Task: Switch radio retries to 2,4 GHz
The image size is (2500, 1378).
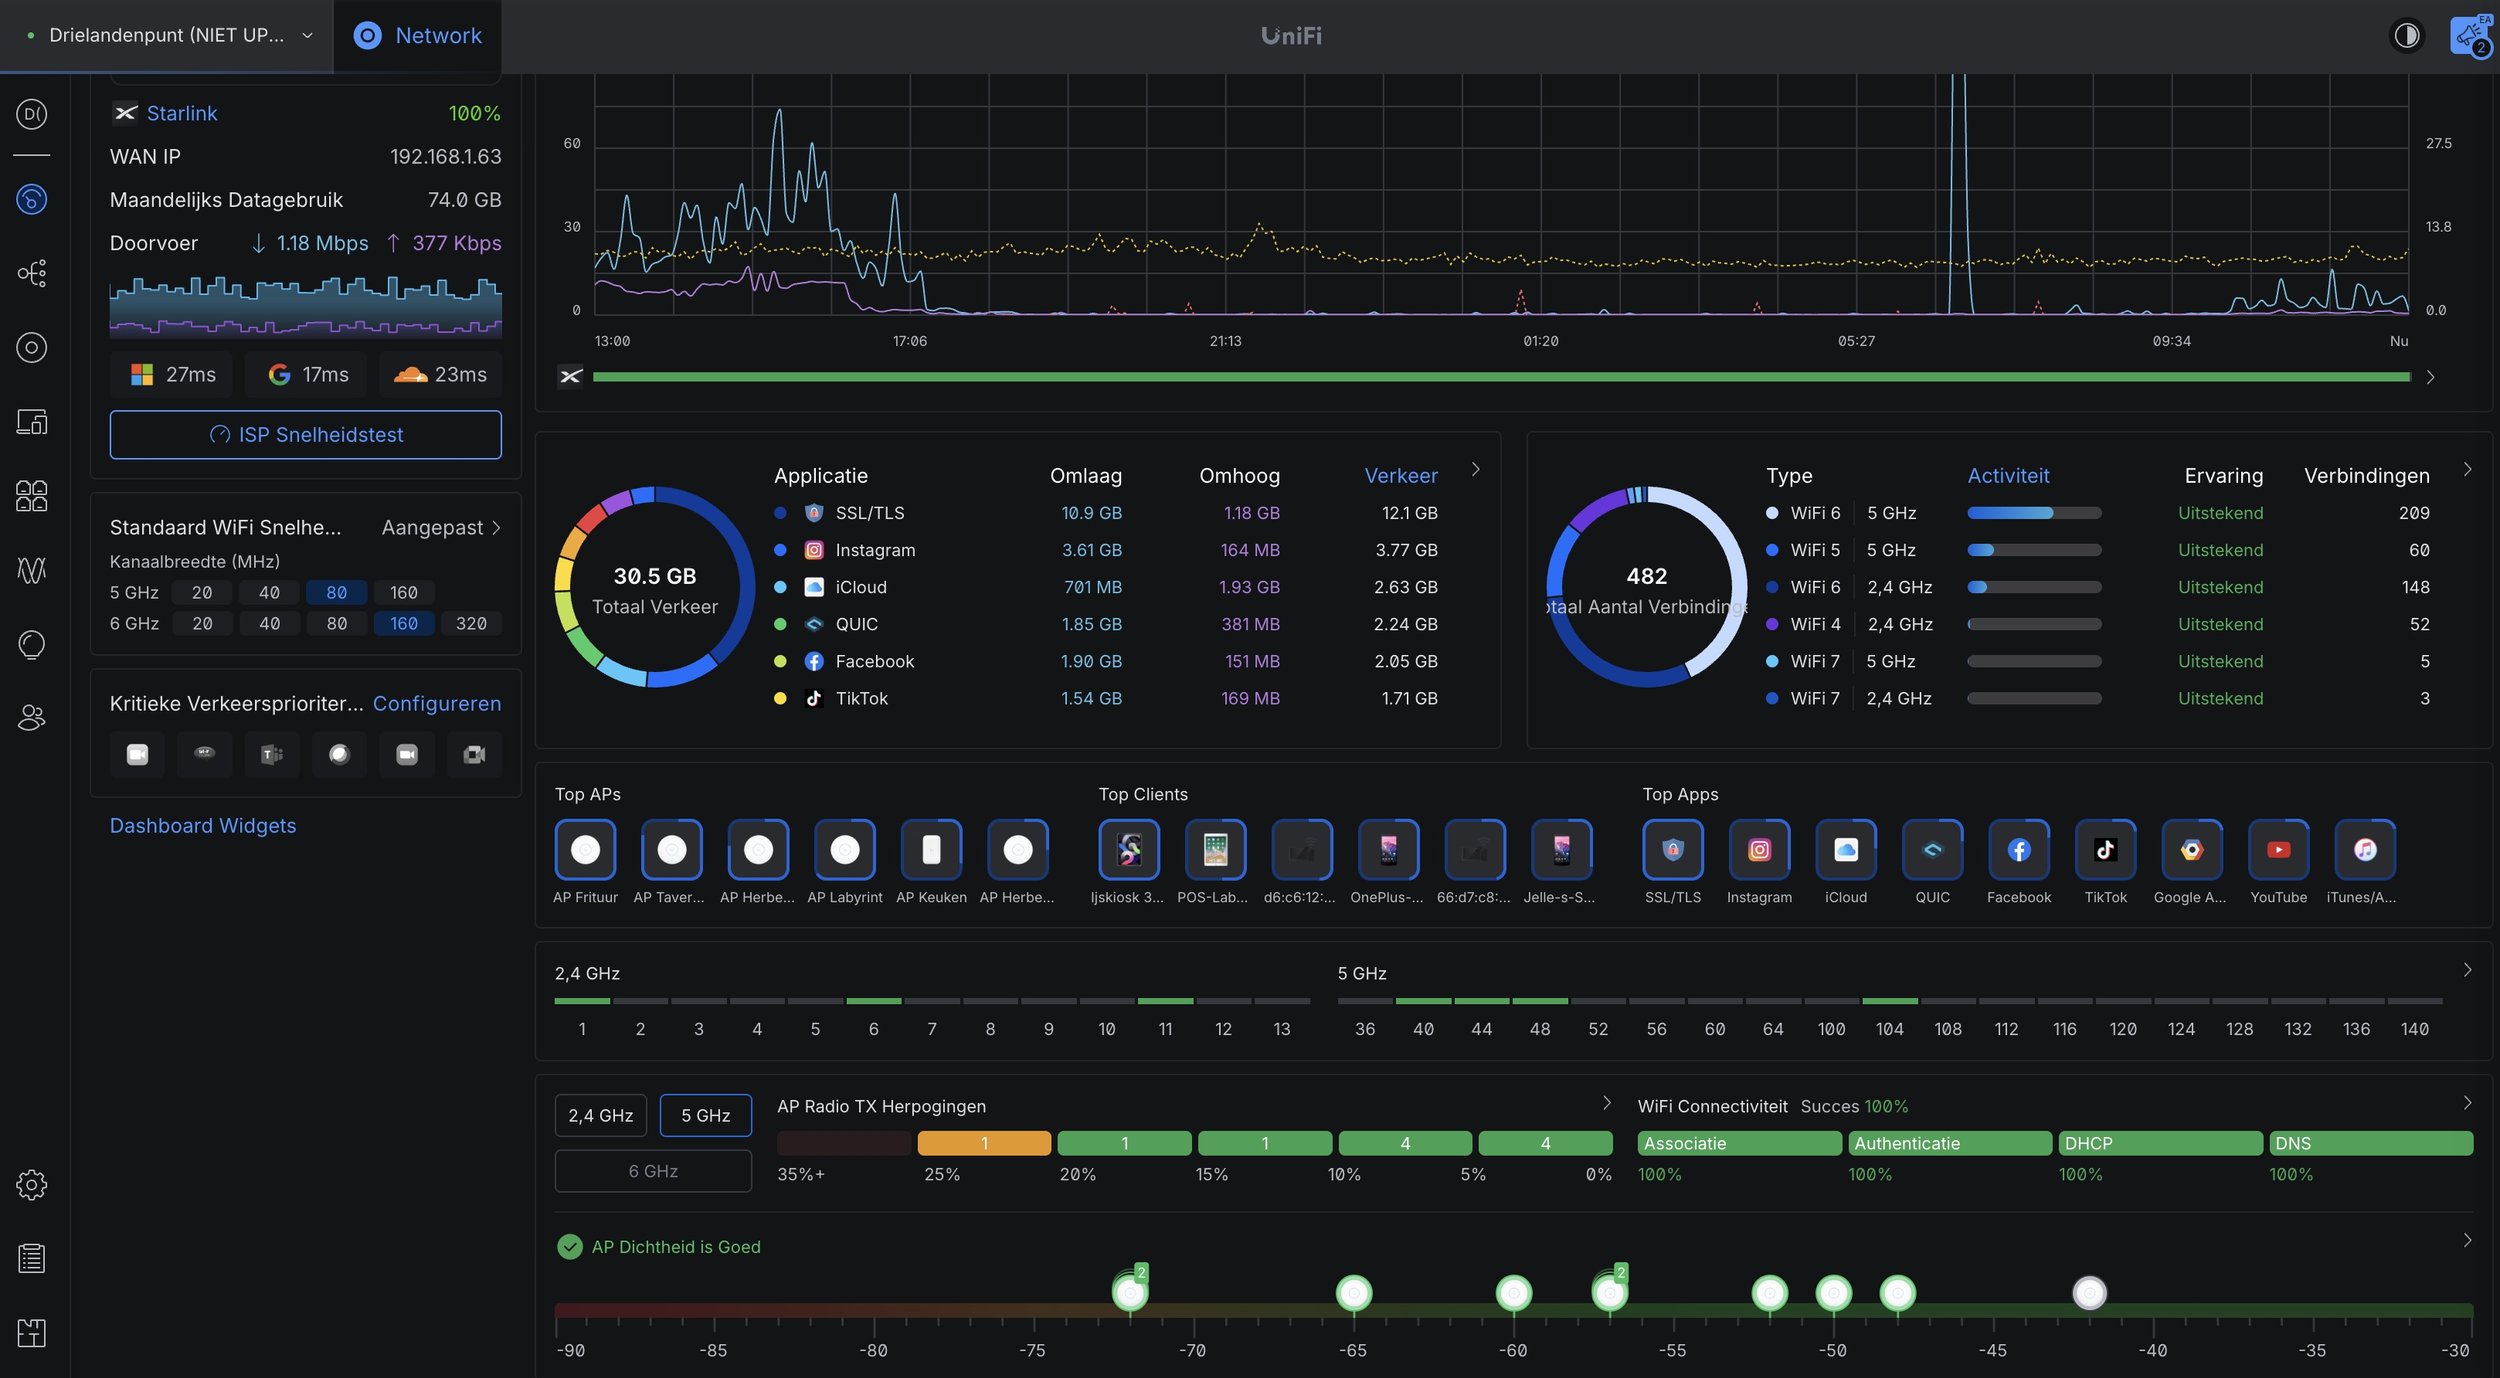Action: pyautogui.click(x=600, y=1115)
